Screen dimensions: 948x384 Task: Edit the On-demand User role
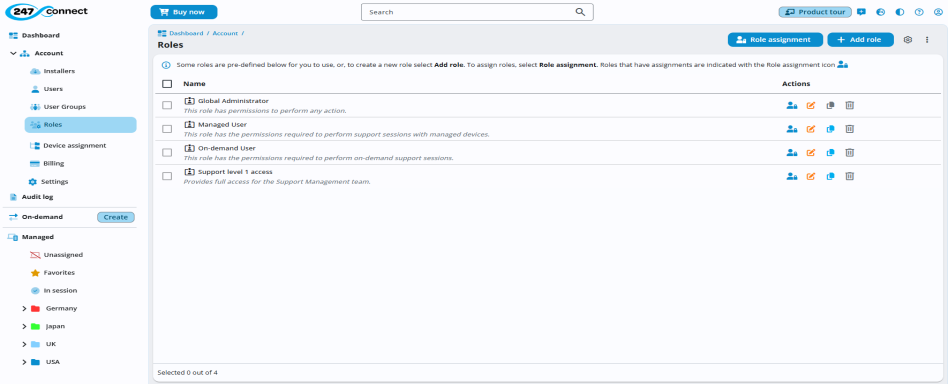pos(811,152)
